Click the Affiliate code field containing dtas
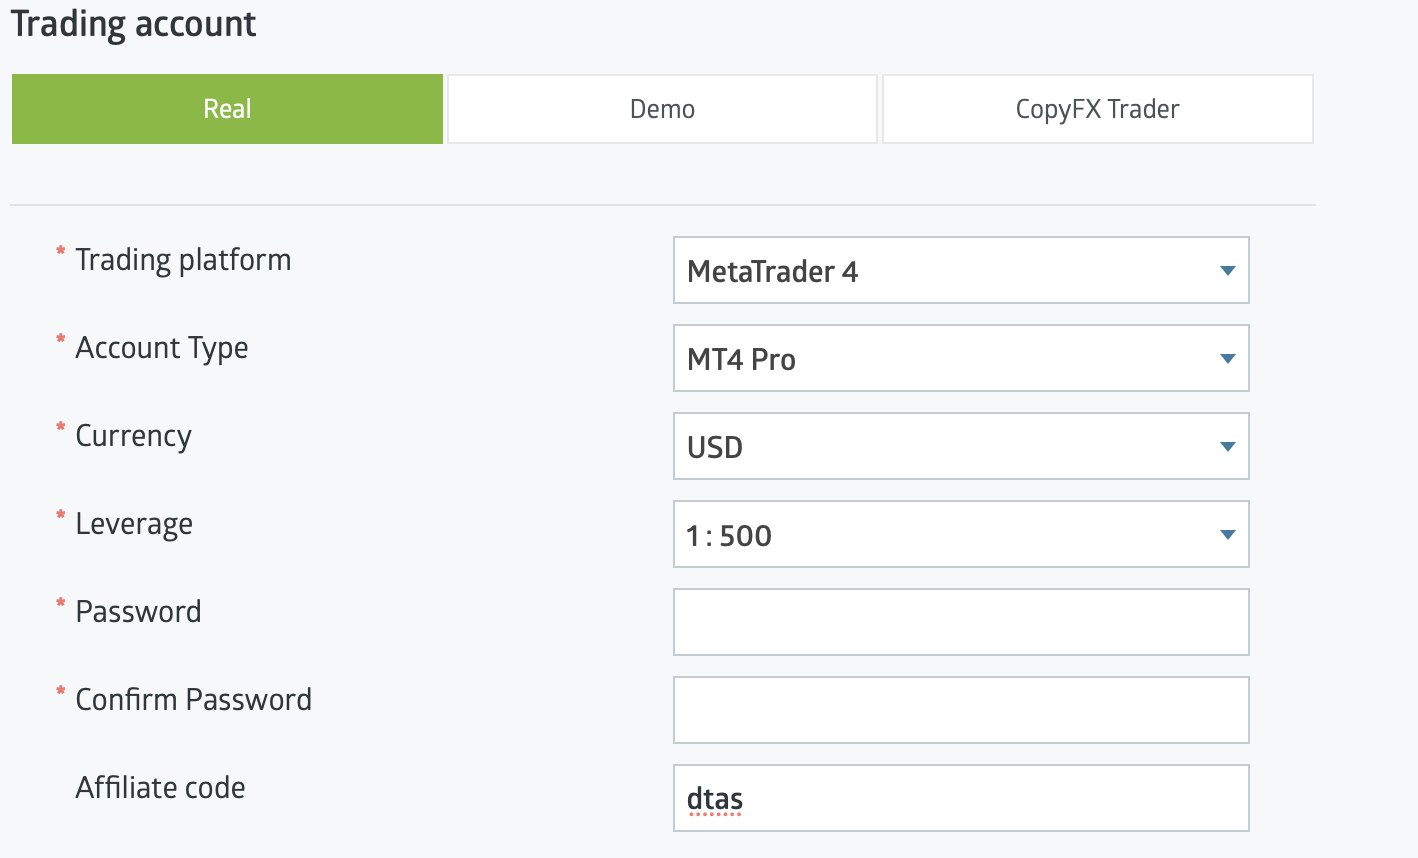1418x858 pixels. (x=960, y=798)
